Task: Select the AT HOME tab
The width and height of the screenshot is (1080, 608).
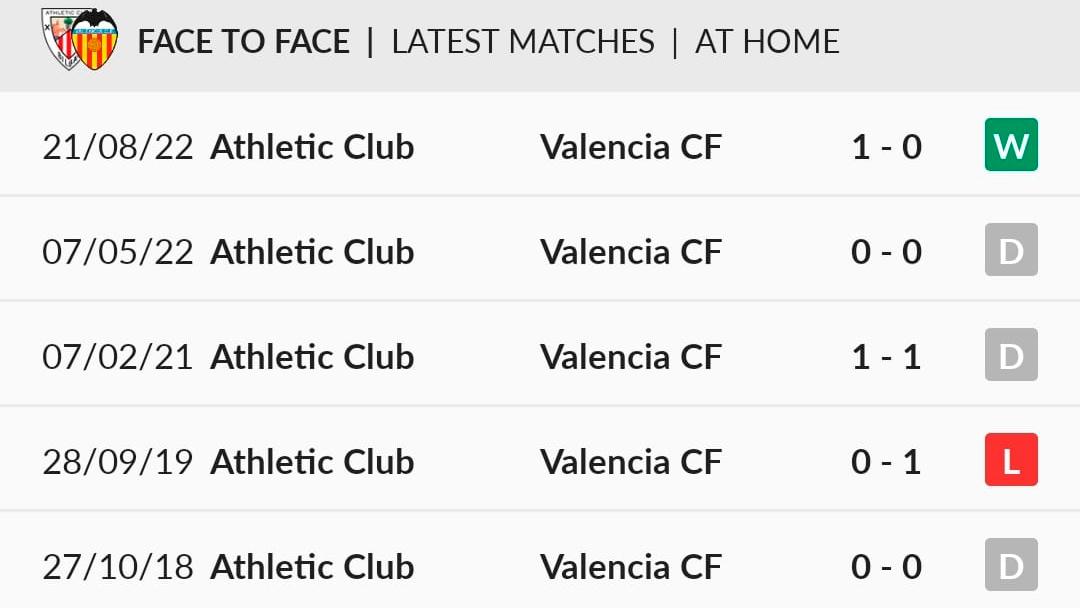Action: 767,41
